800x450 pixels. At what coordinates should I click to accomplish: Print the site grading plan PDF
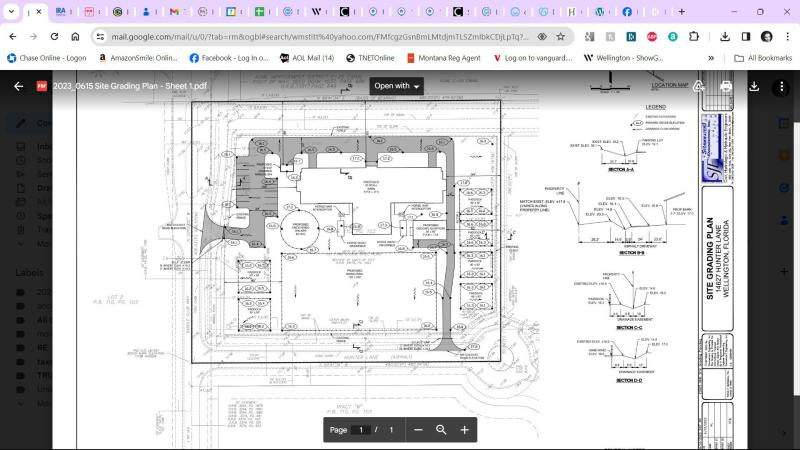coord(726,86)
